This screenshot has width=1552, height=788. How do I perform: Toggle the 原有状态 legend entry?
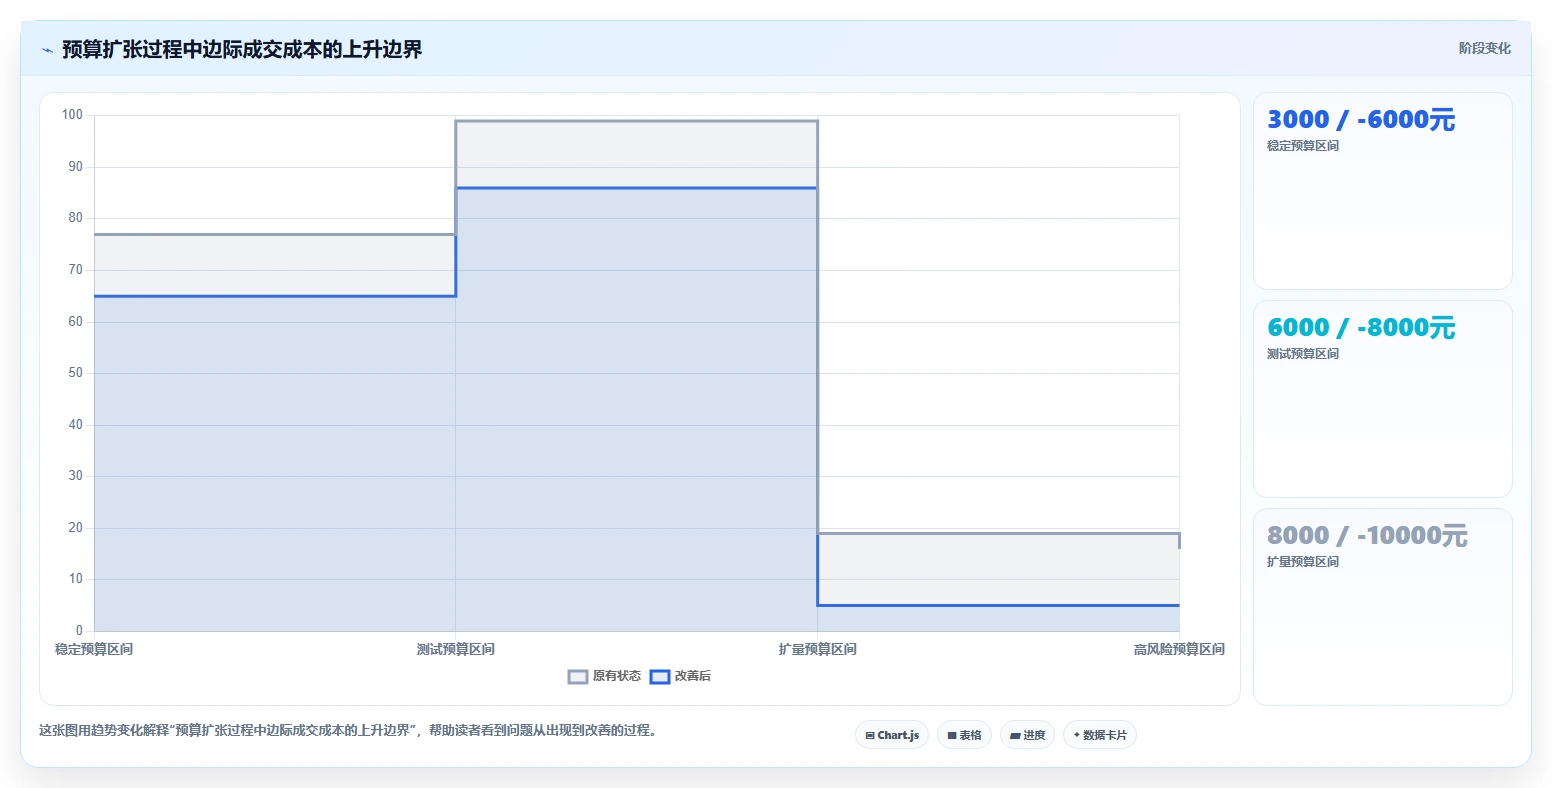tap(604, 677)
